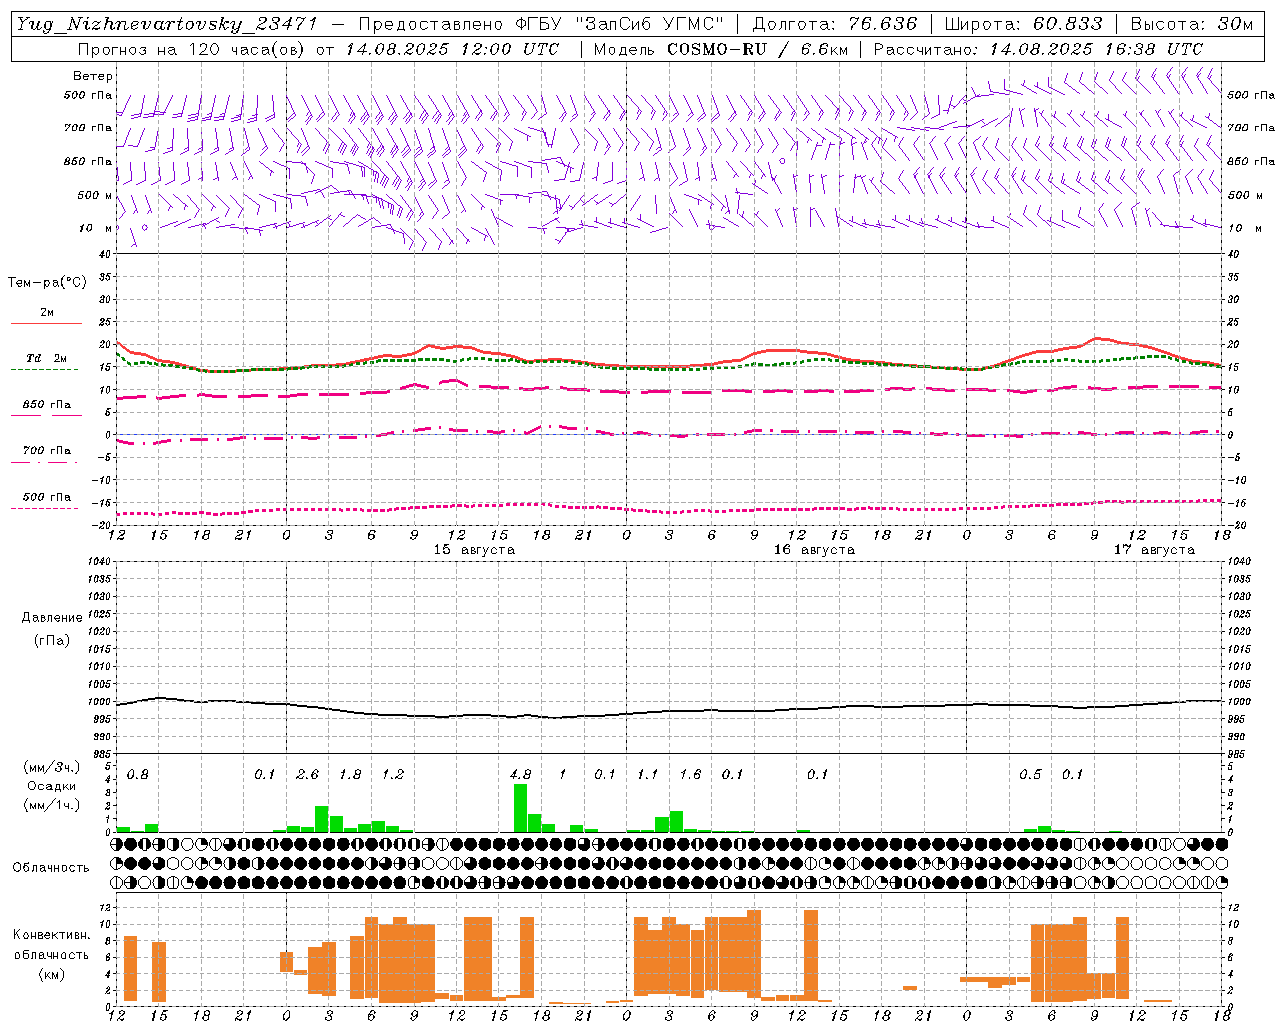
Task: Click the forecast start 14.08.2025 12:00 UTC
Action: 452,49
